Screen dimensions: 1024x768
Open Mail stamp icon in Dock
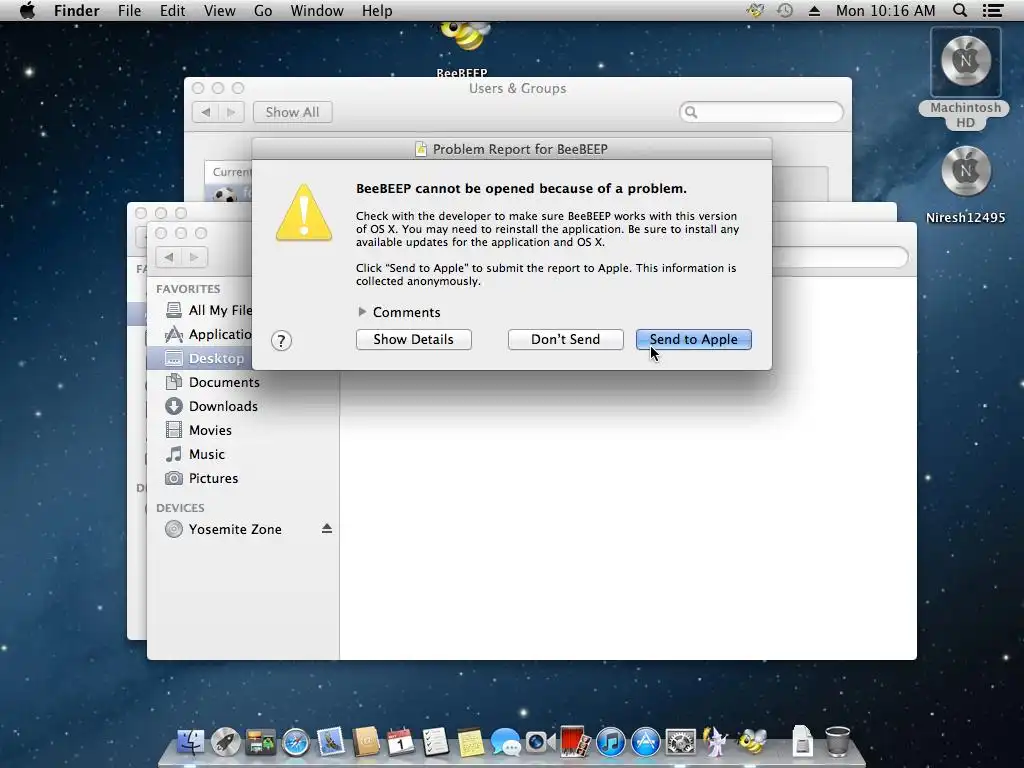point(331,743)
